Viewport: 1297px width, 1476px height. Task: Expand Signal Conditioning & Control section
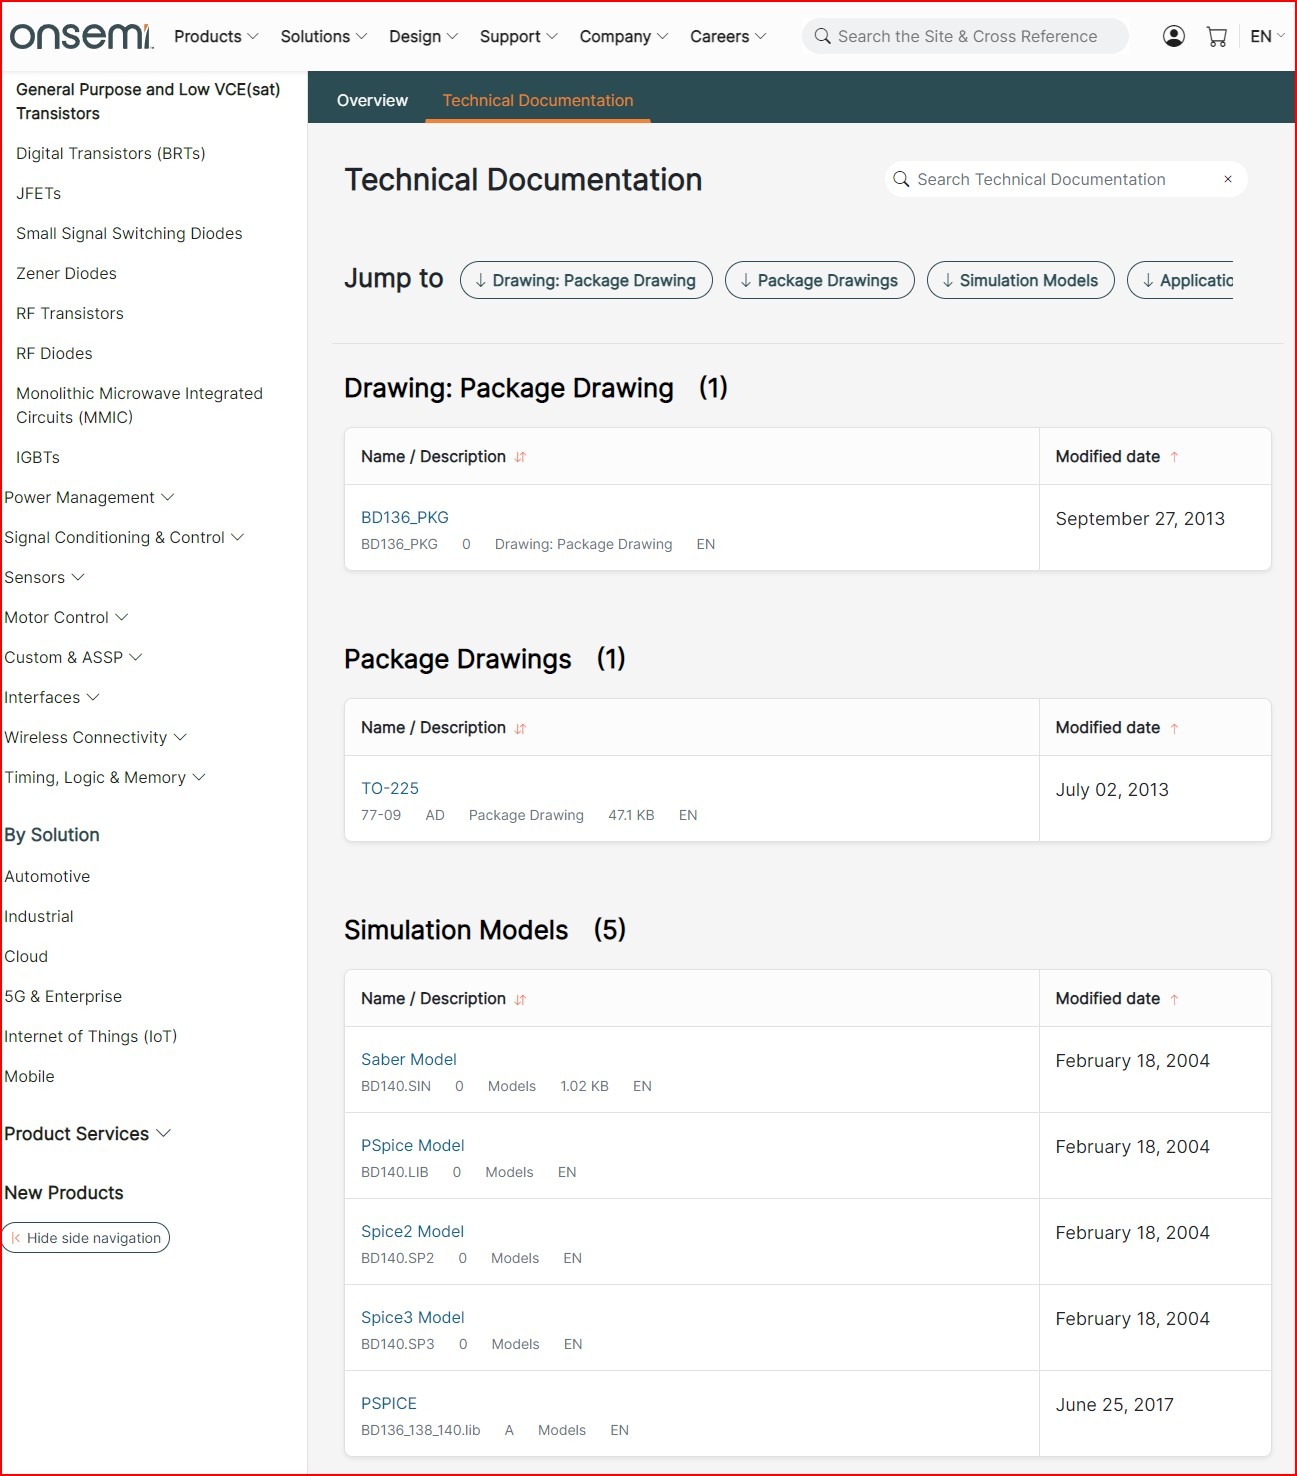coord(124,537)
